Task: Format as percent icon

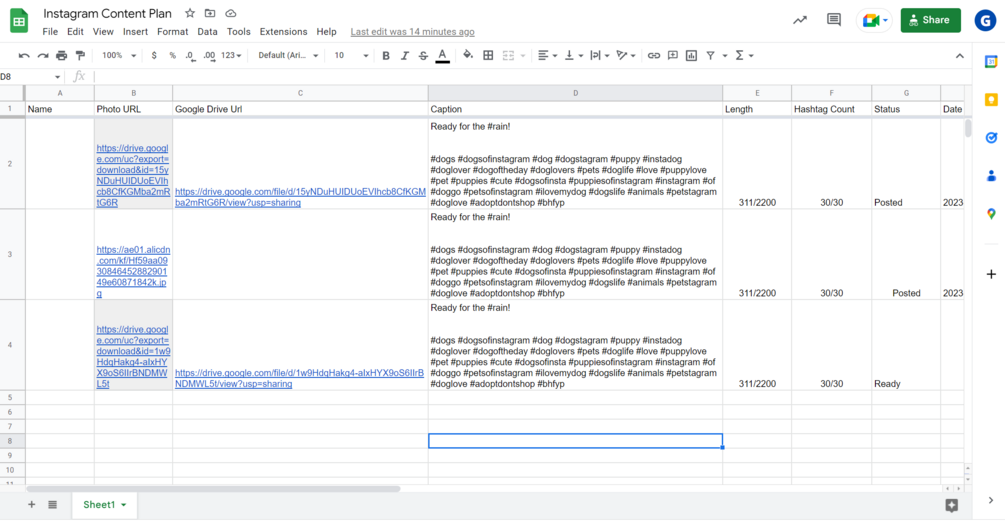Action: click(172, 56)
